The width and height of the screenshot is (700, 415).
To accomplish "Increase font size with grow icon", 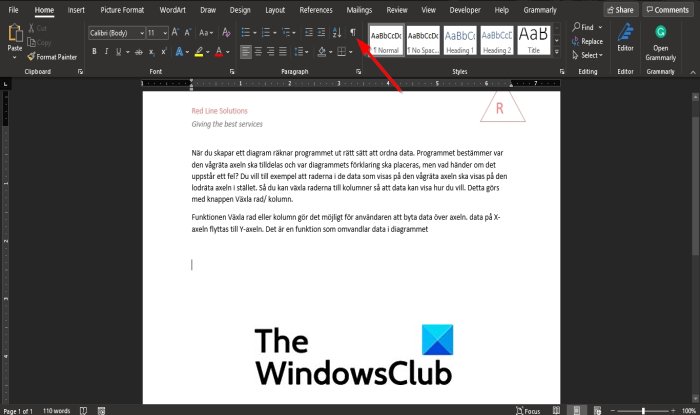I will click(x=175, y=33).
